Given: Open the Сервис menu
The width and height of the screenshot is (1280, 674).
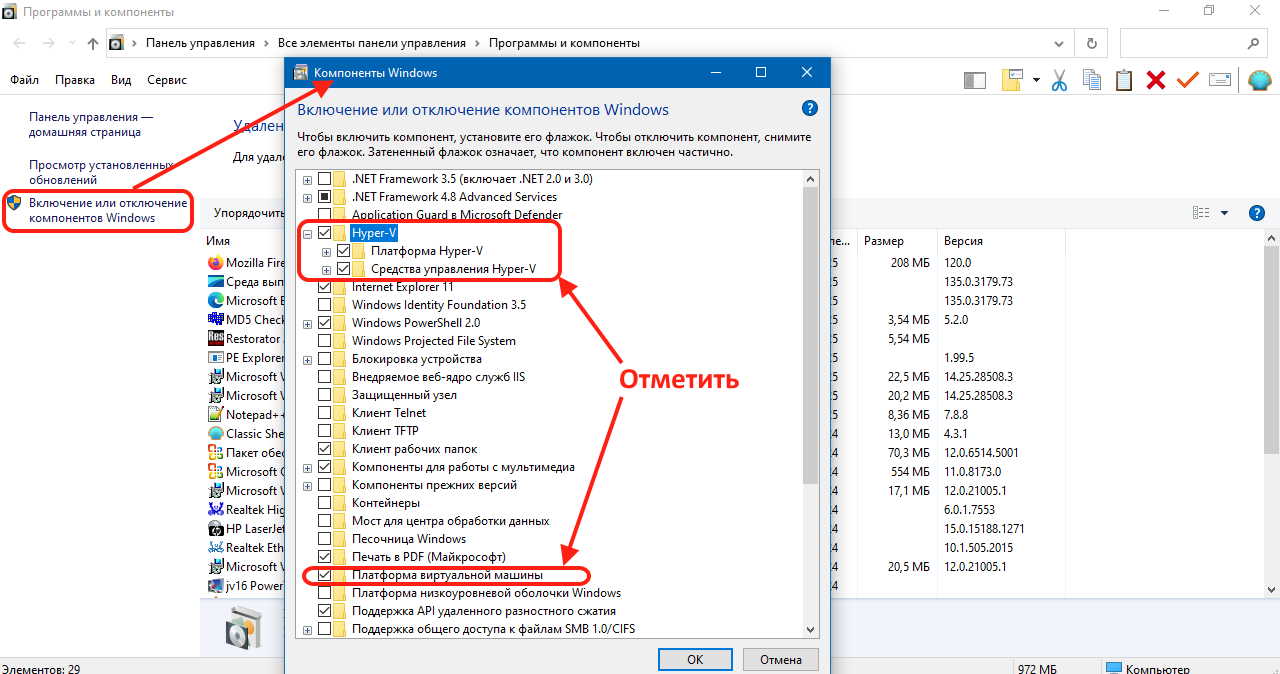Looking at the screenshot, I should click(x=166, y=80).
